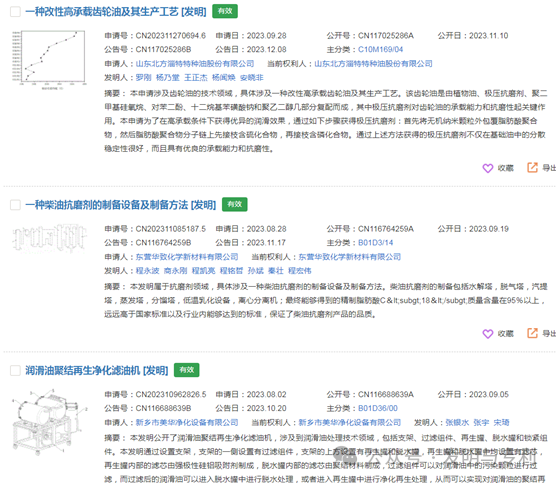Click inventor 罗刚
The image size is (558, 485).
tap(143, 78)
